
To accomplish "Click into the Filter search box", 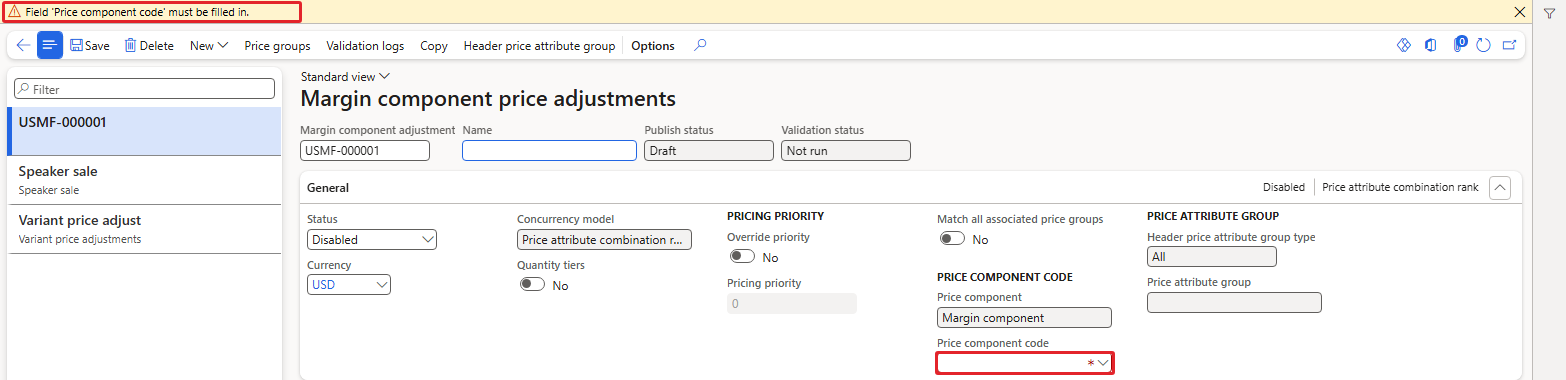I will point(144,89).
